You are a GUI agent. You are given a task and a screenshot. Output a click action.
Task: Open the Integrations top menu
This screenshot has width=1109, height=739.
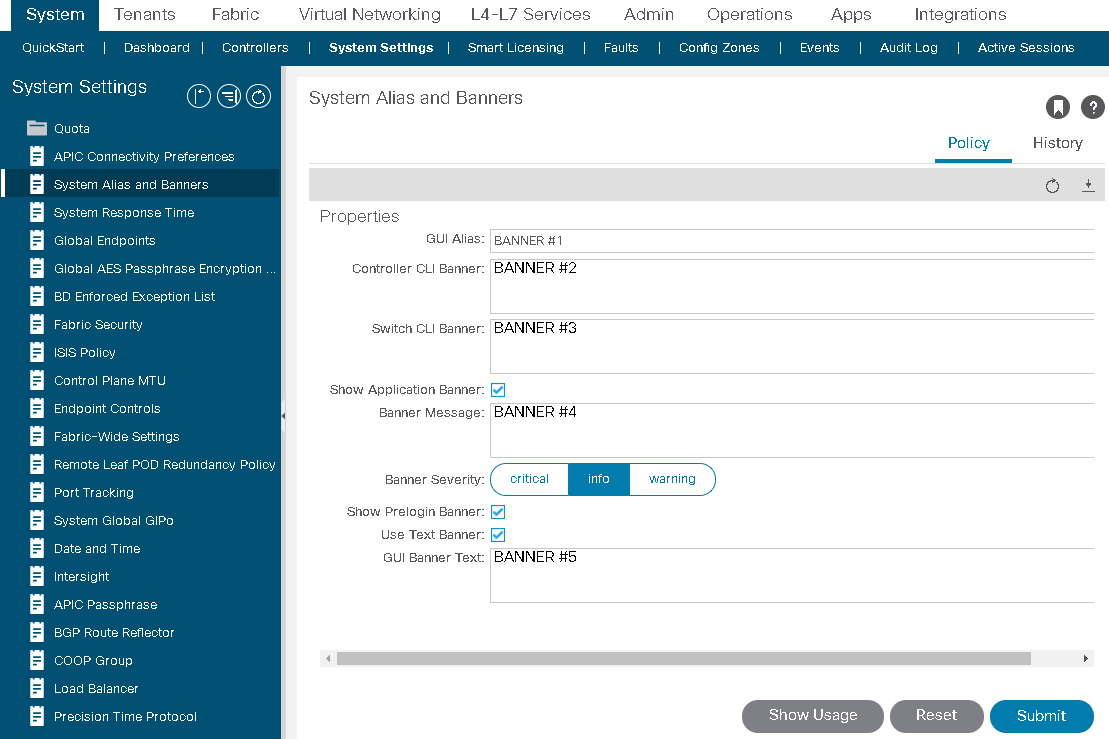pyautogui.click(x=960, y=15)
